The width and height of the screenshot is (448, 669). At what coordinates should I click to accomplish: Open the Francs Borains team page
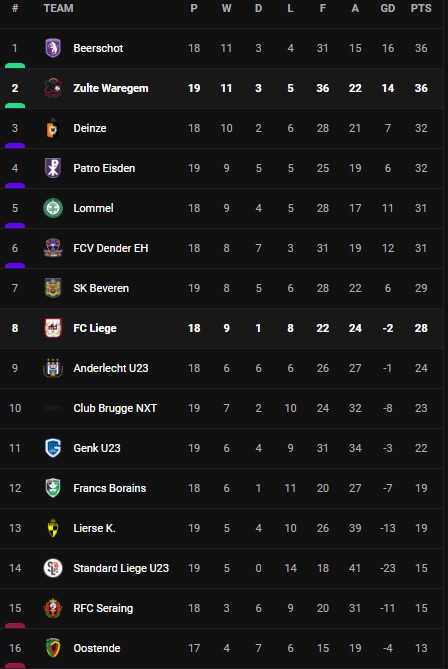click(x=110, y=488)
